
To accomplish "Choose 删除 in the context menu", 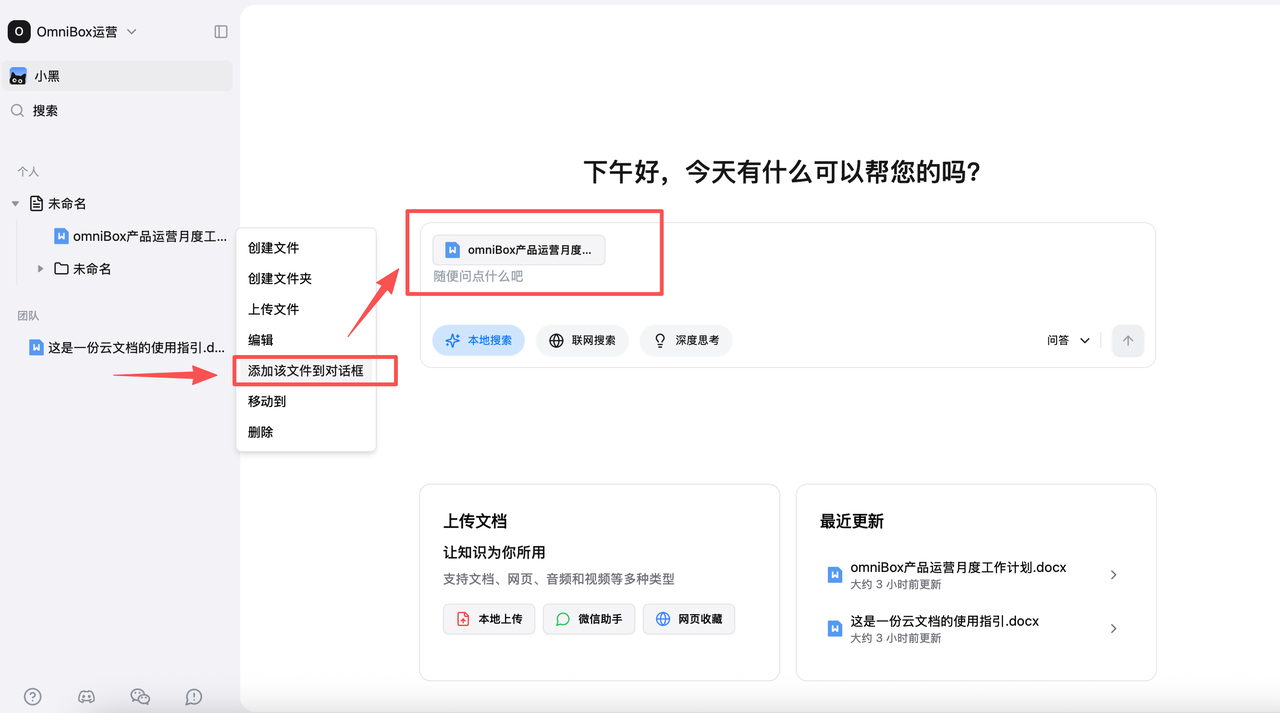I will point(261,432).
